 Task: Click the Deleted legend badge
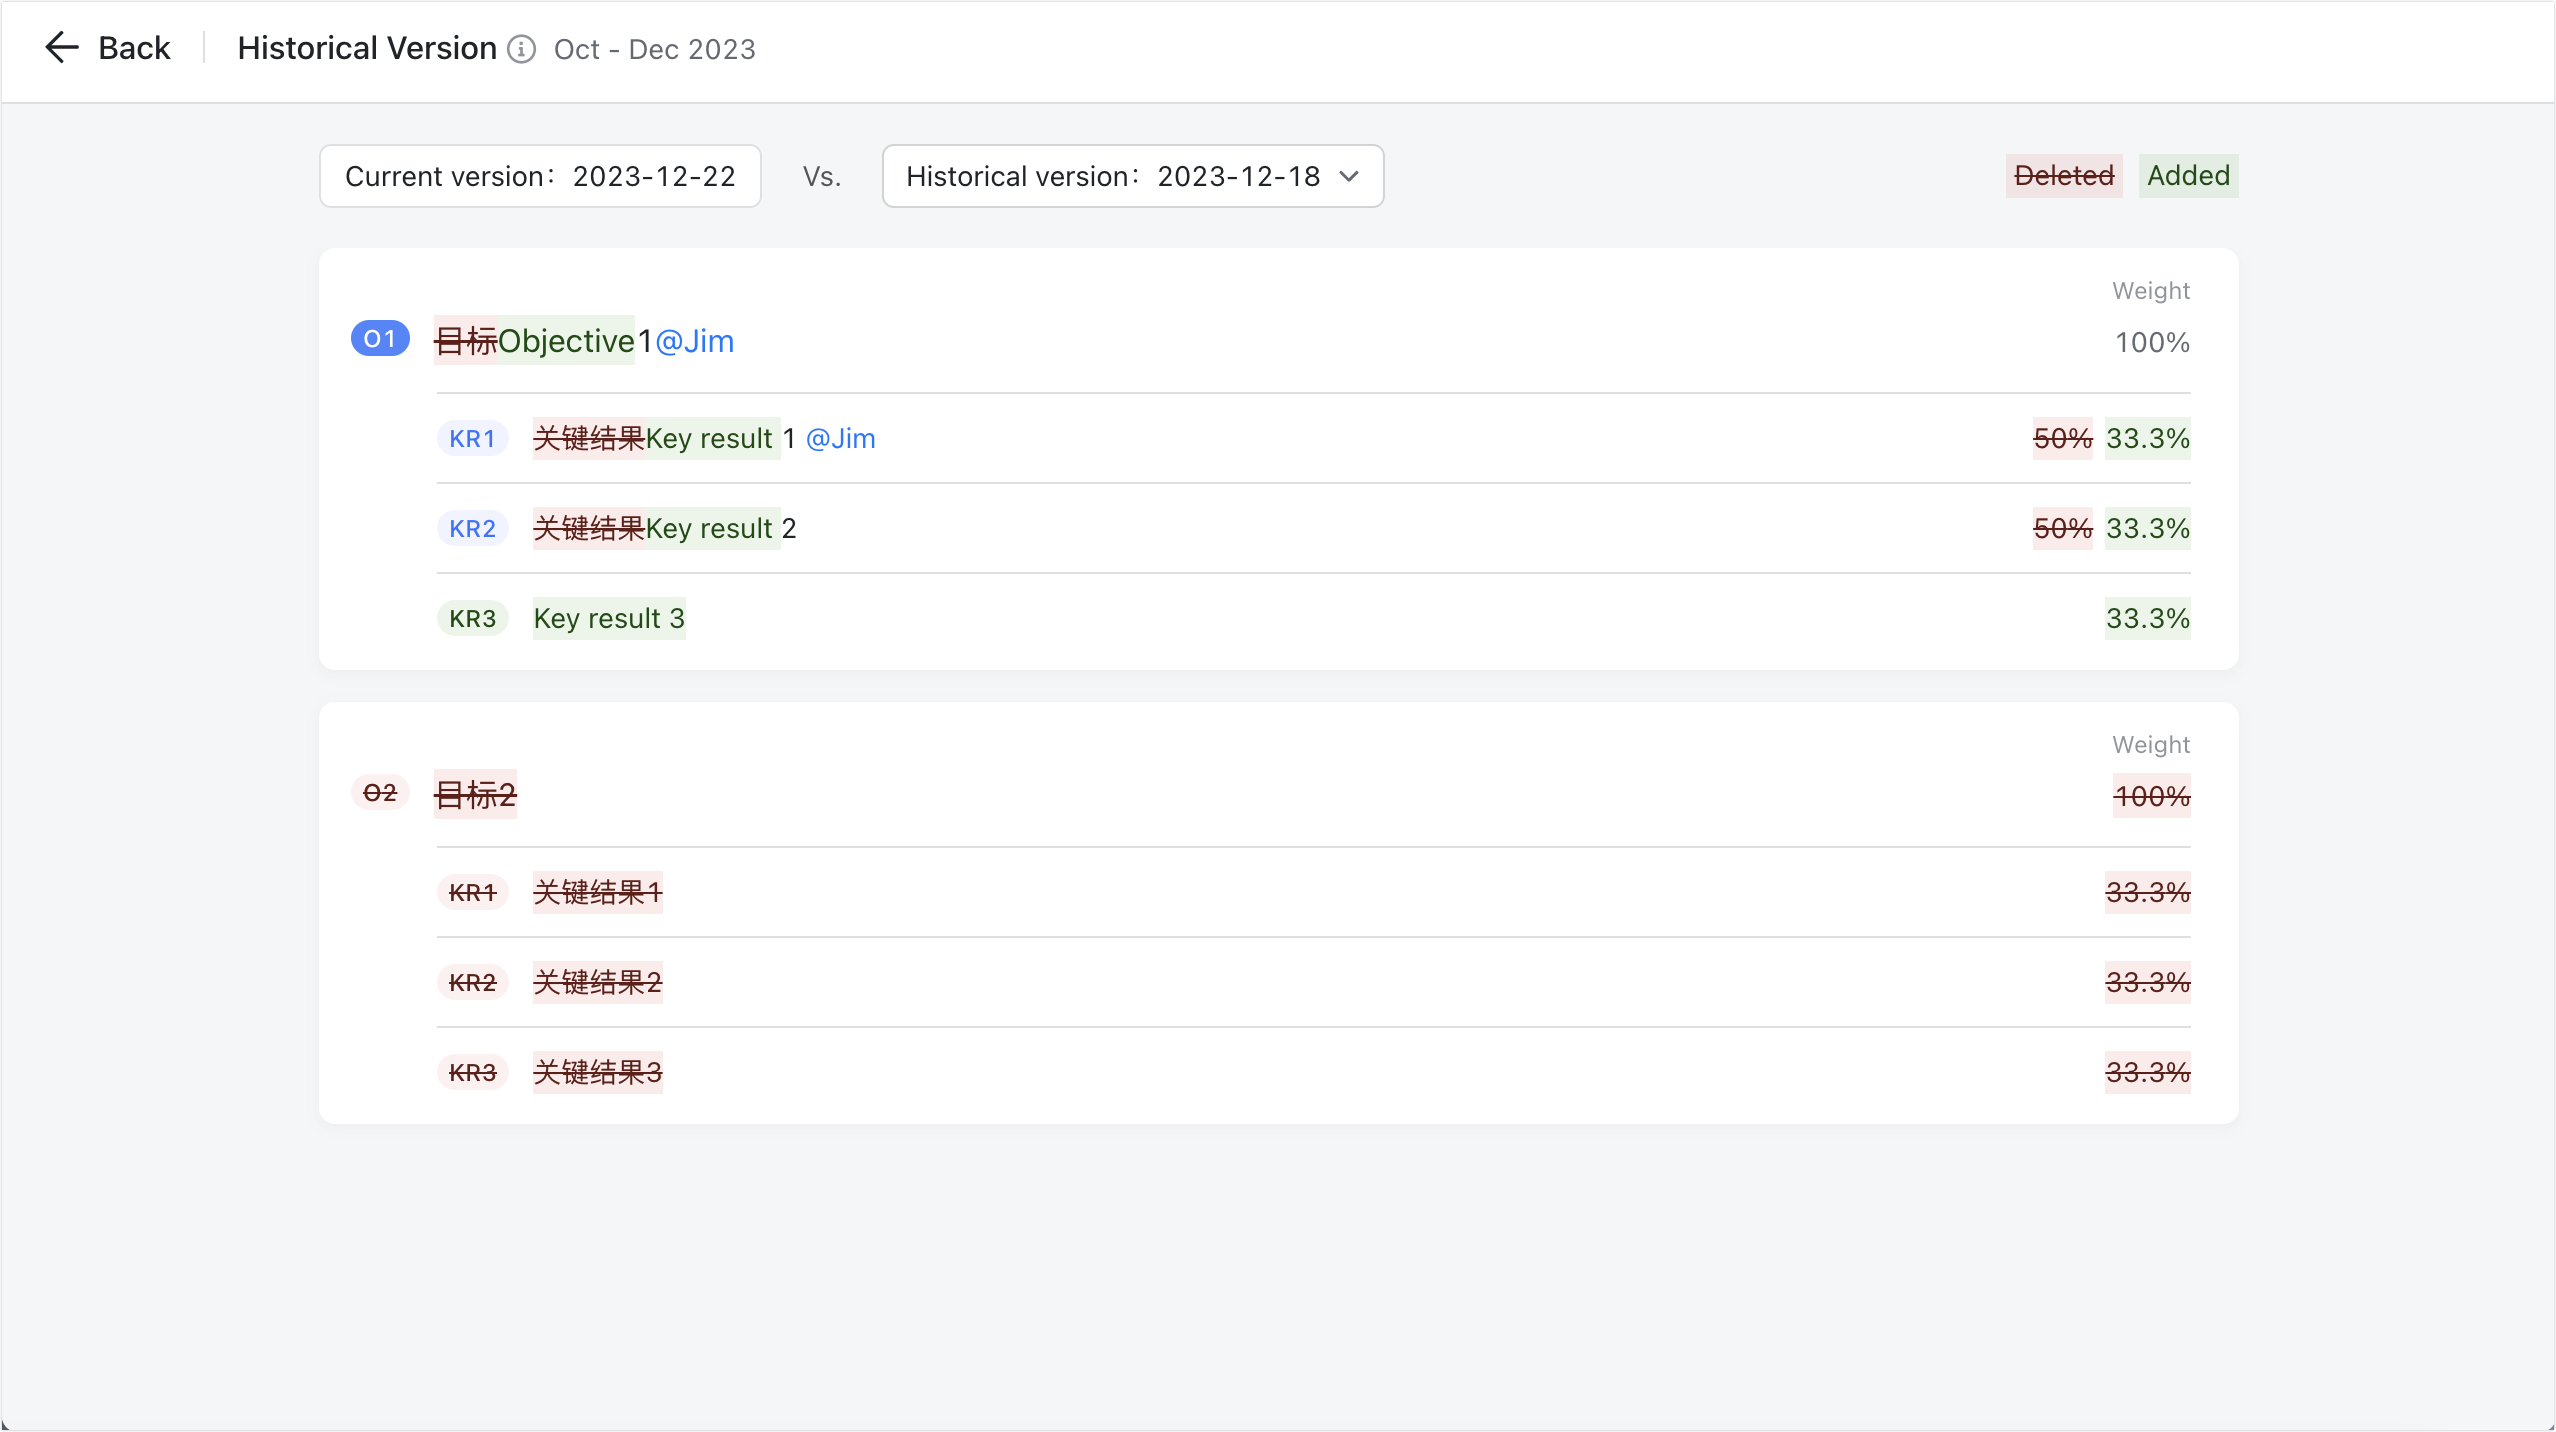[x=2063, y=176]
